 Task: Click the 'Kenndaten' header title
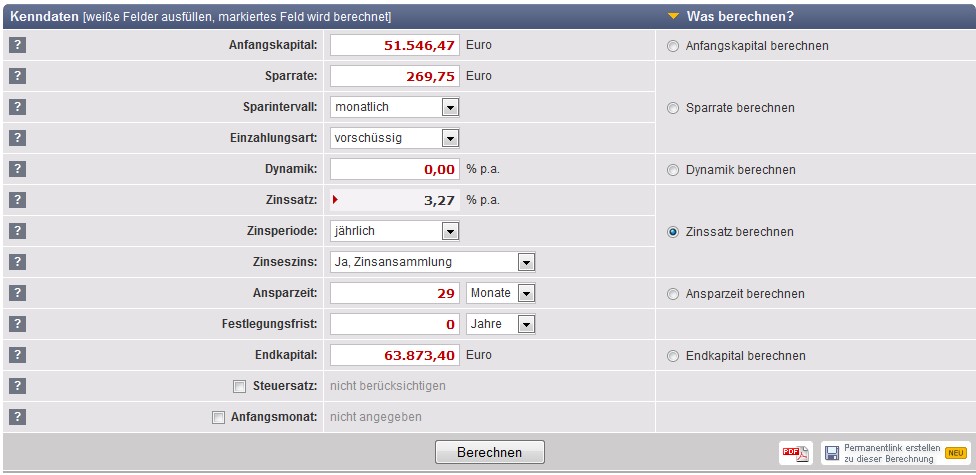[x=44, y=16]
